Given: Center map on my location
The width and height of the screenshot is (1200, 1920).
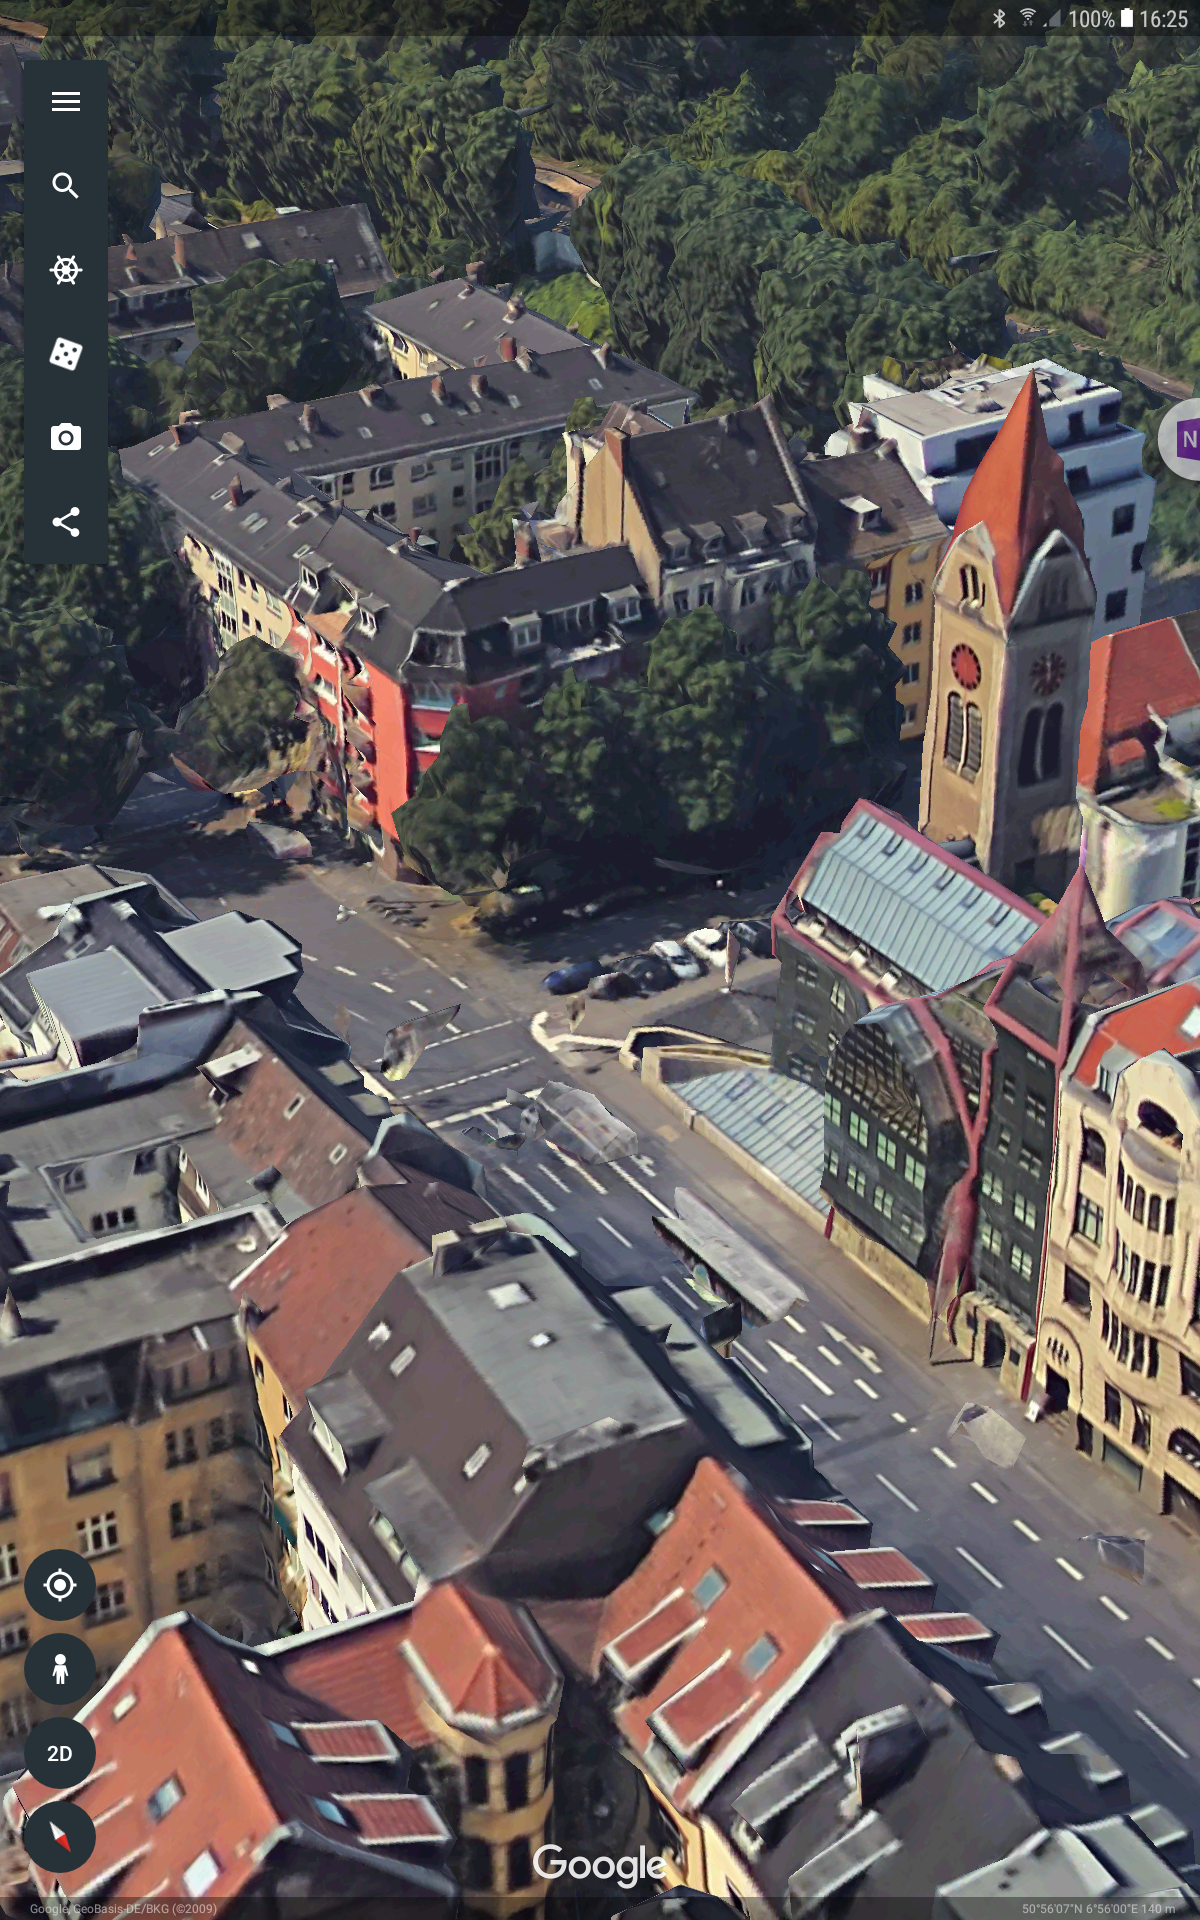Looking at the screenshot, I should tap(60, 1585).
